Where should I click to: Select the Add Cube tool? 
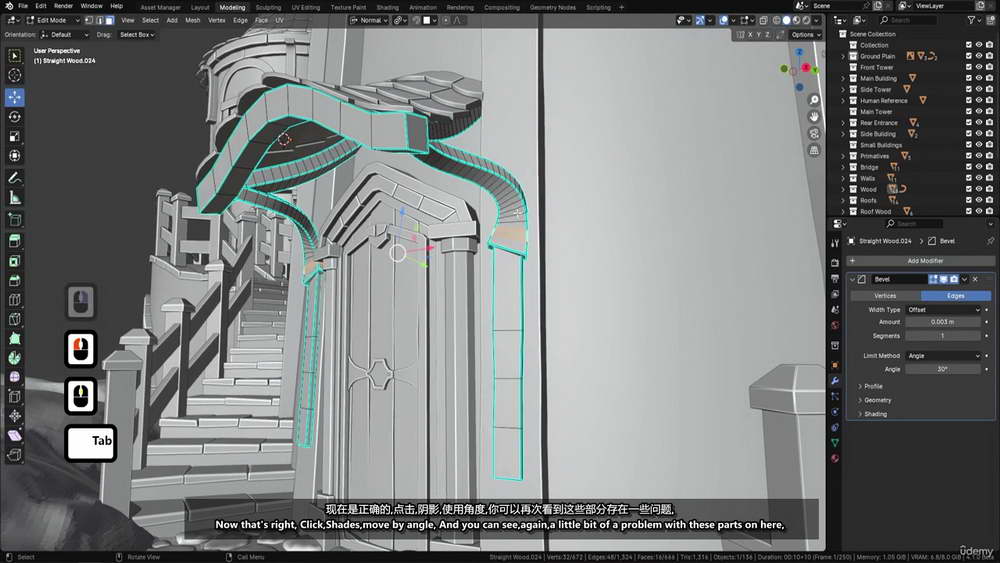pos(14,220)
